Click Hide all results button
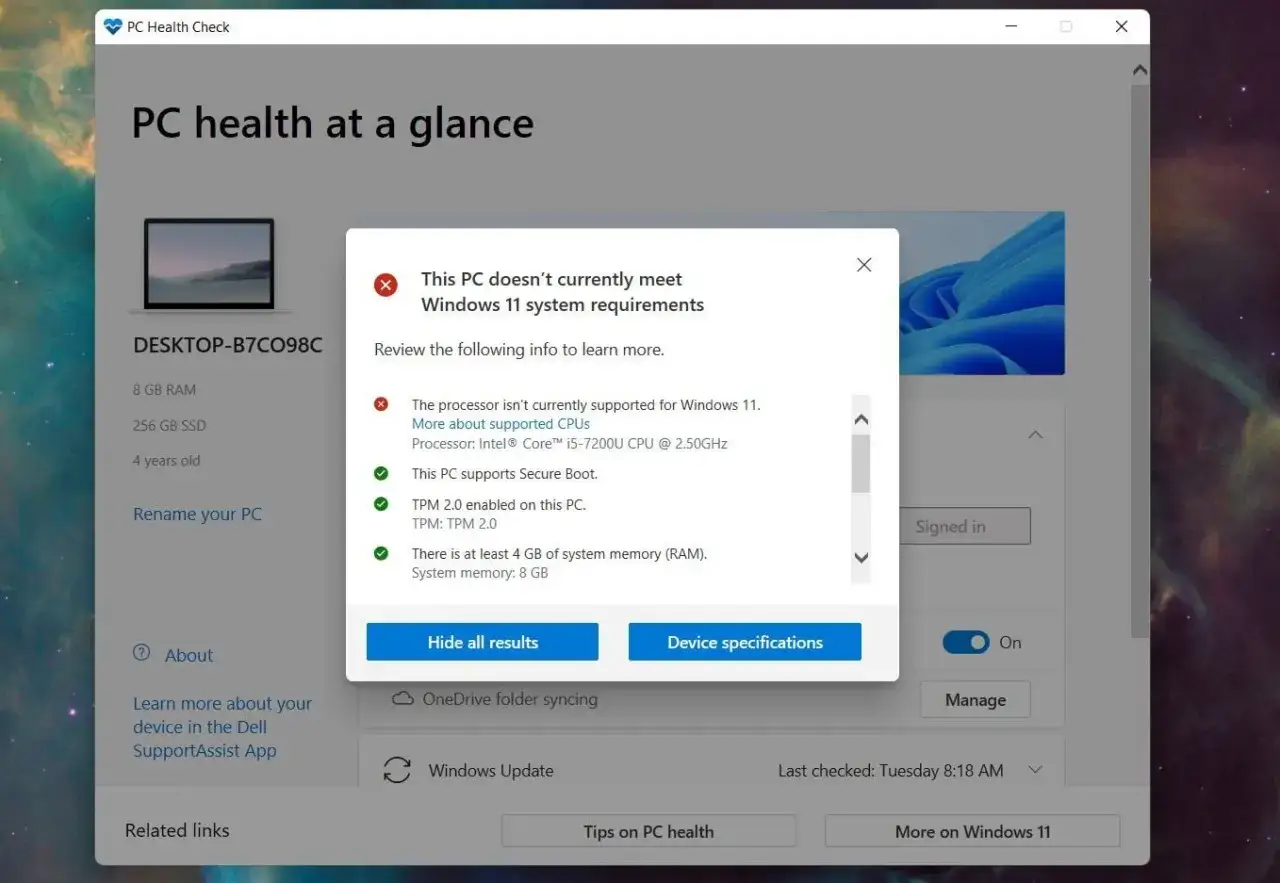Image resolution: width=1280 pixels, height=883 pixels. click(482, 642)
